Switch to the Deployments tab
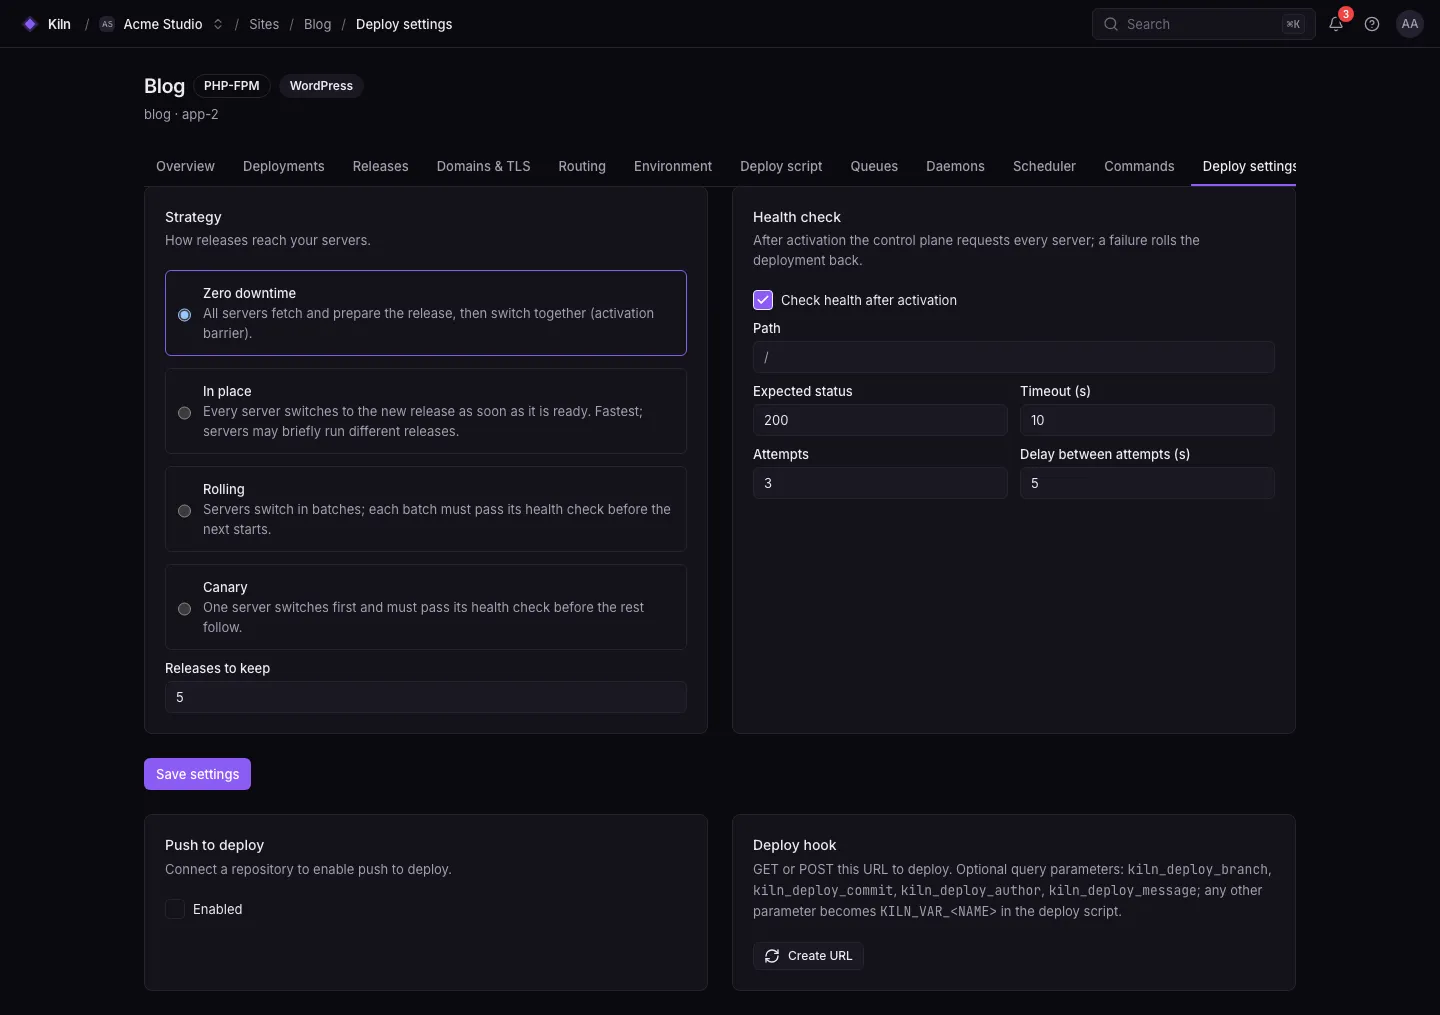 pyautogui.click(x=284, y=166)
